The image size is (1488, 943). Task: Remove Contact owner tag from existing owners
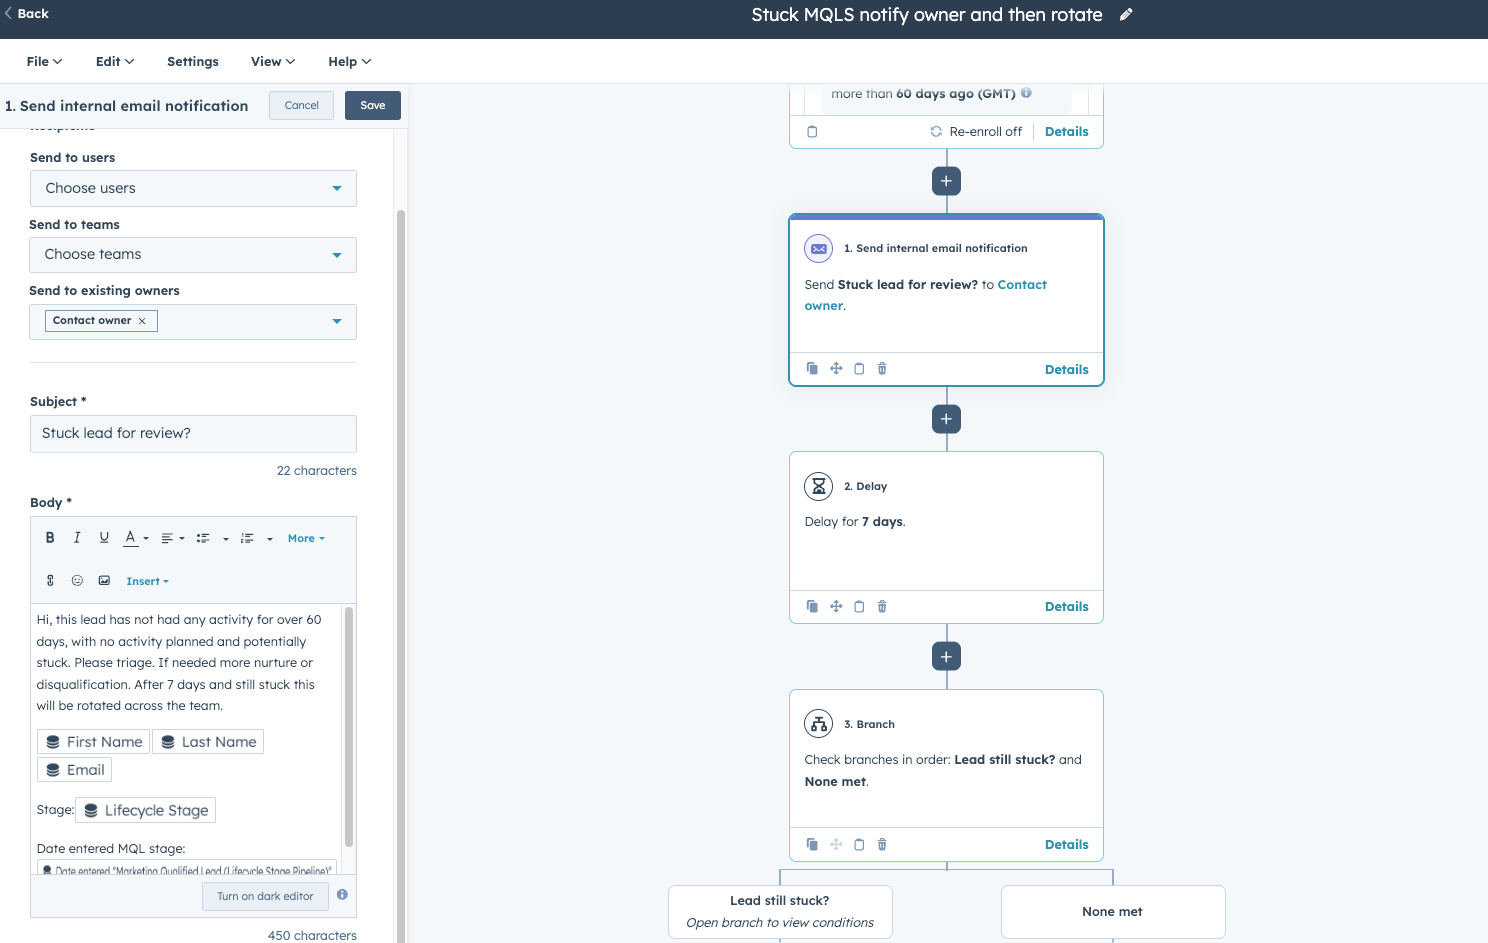pyautogui.click(x=142, y=321)
